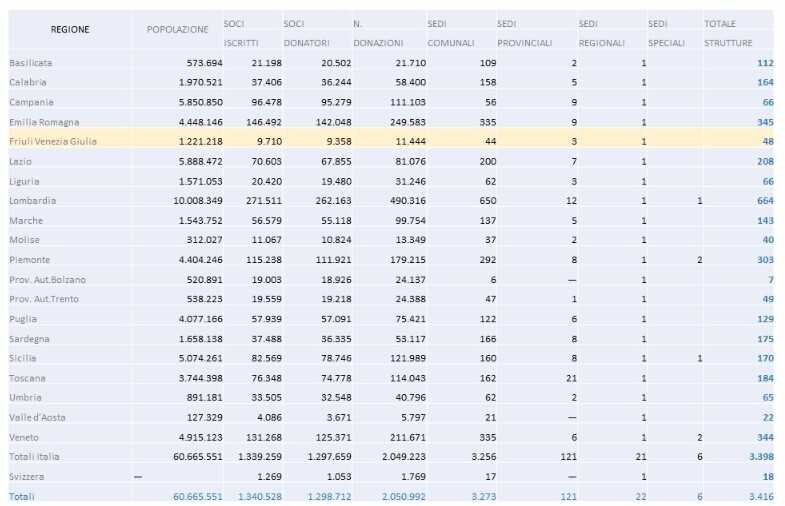The width and height of the screenshot is (785, 506).
Task: Click the Valle d'Aosta region name
Action: tap(39, 418)
